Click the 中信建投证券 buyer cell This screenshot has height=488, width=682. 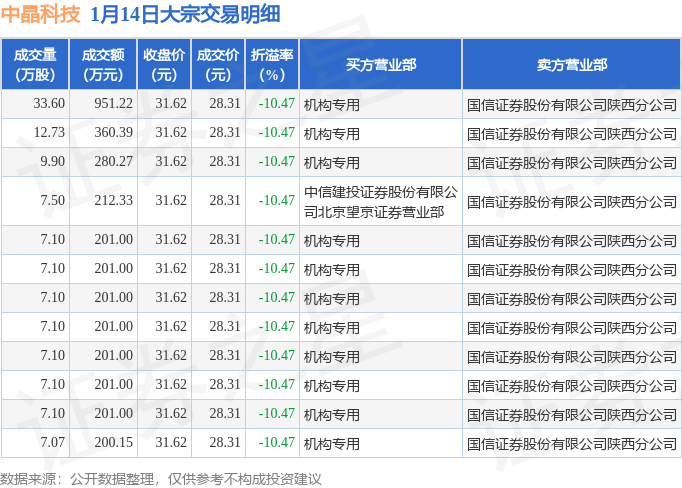[x=381, y=202]
